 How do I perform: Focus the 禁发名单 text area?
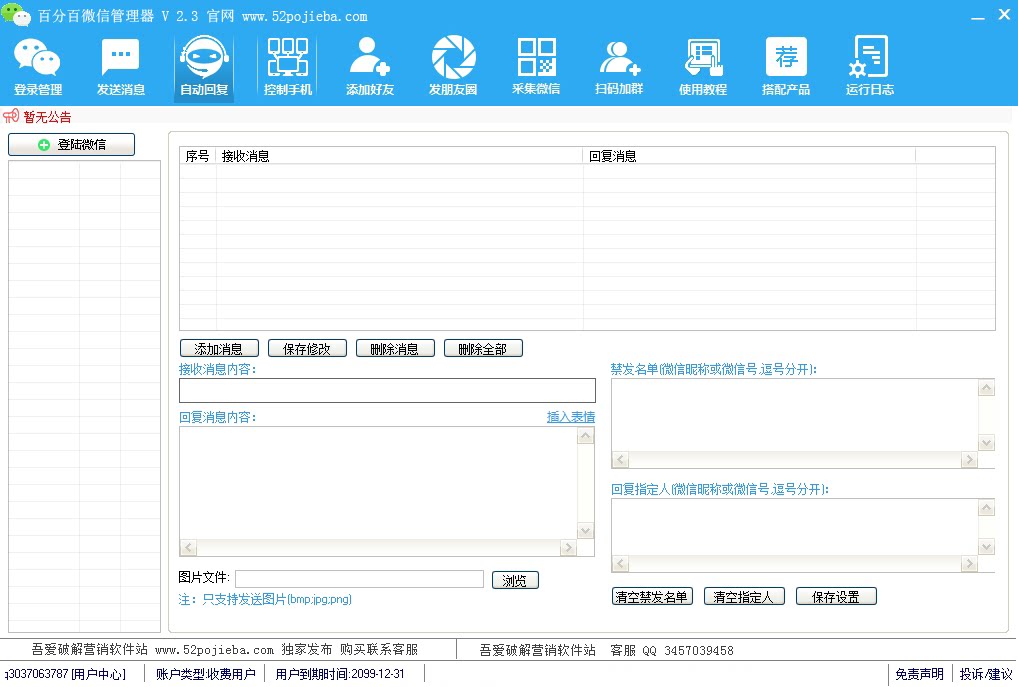(x=795, y=415)
